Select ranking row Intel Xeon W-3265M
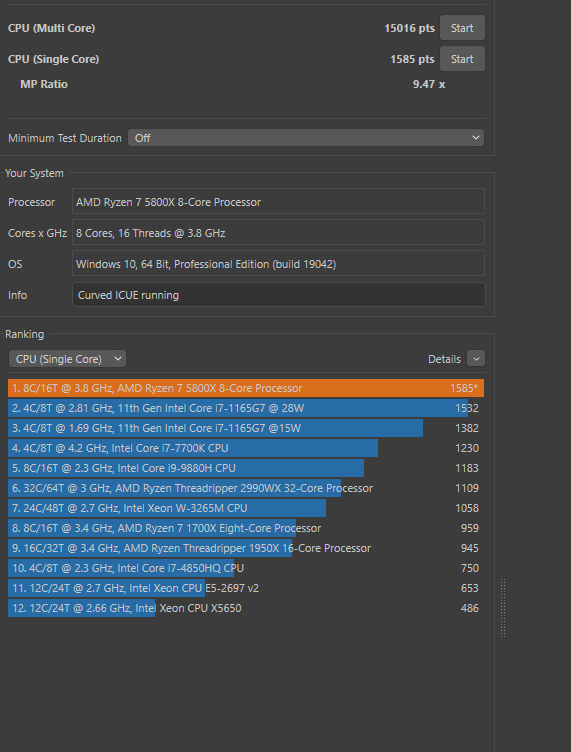Viewport: 571px width, 752px height. tap(246, 508)
